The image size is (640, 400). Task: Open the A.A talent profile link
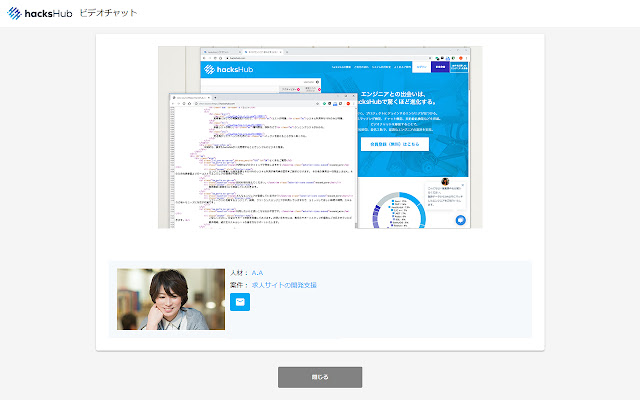pyautogui.click(x=257, y=273)
